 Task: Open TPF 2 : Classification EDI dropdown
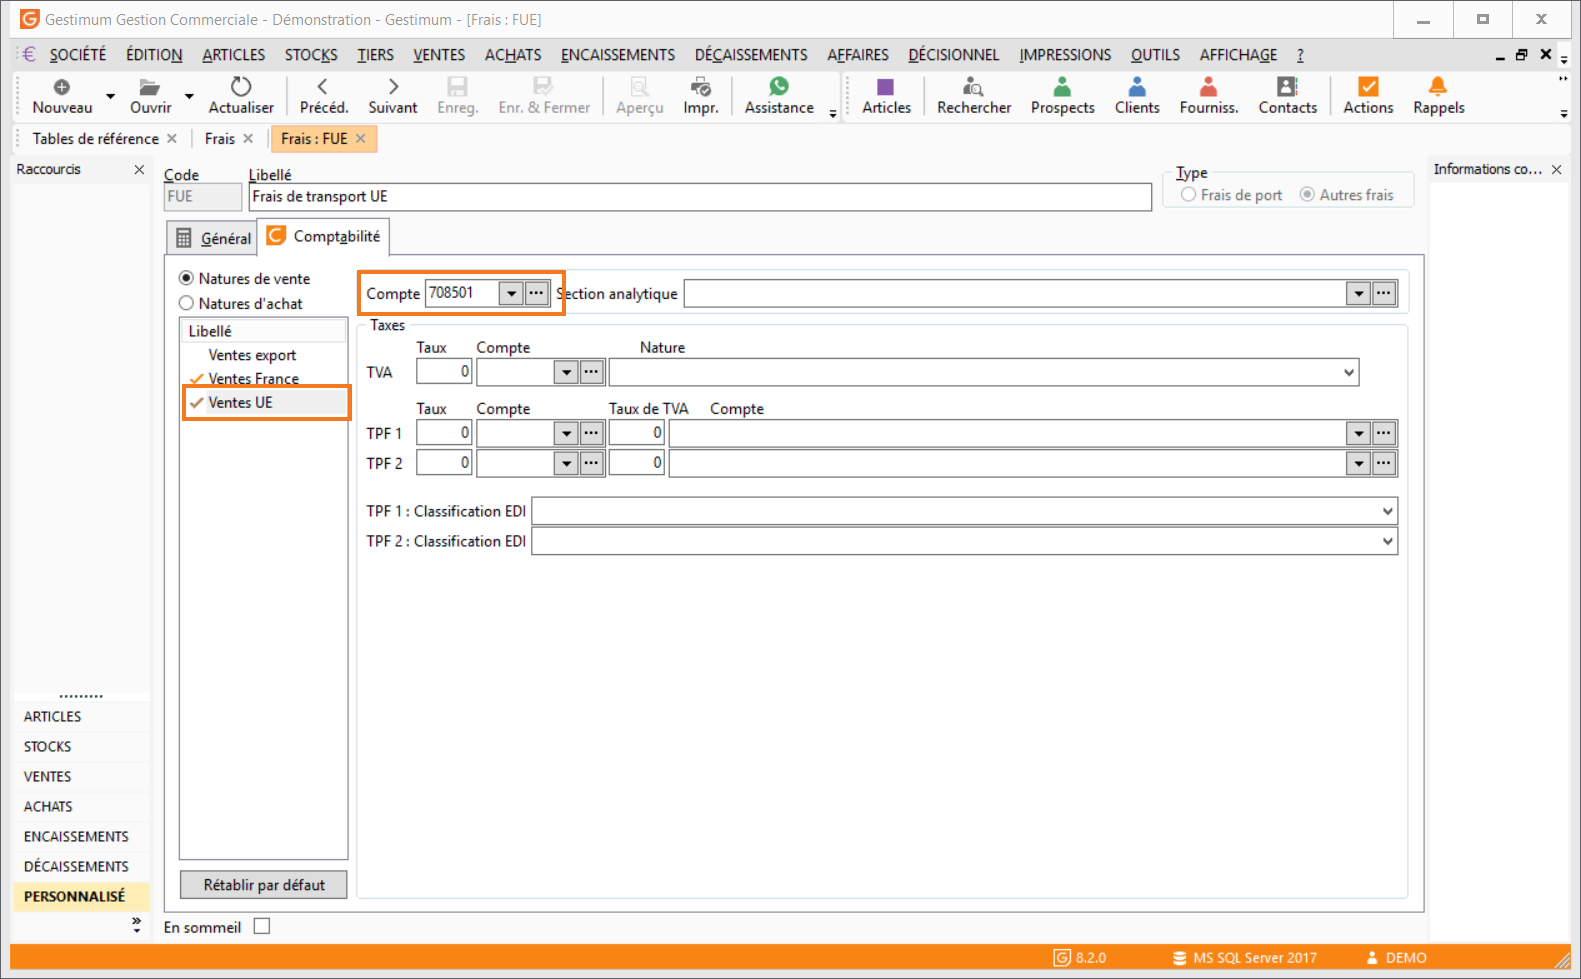(1387, 541)
